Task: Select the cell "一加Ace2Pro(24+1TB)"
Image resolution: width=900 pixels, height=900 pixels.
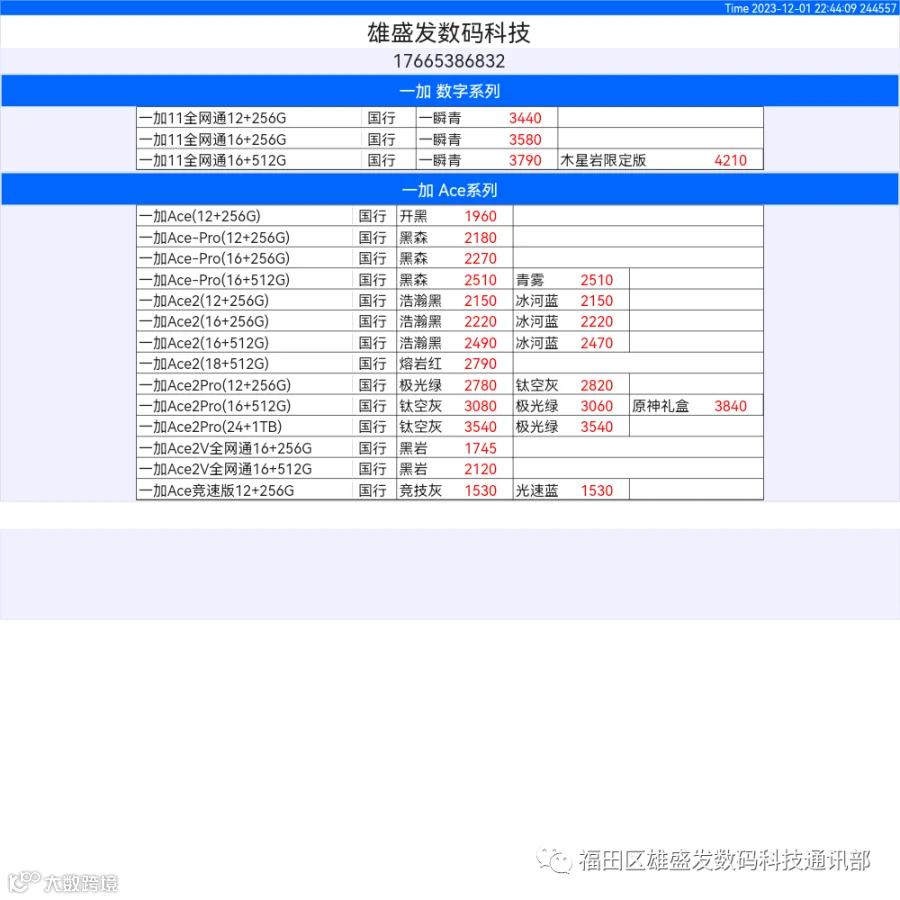Action: pos(210,427)
